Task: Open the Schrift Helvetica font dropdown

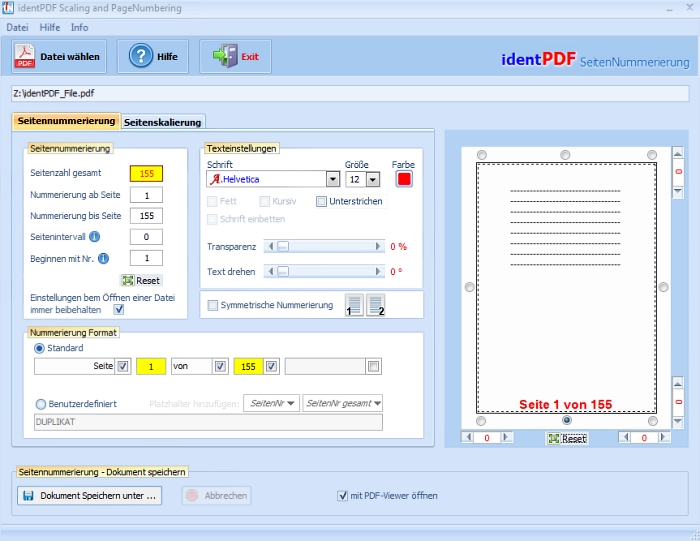Action: tap(332, 179)
